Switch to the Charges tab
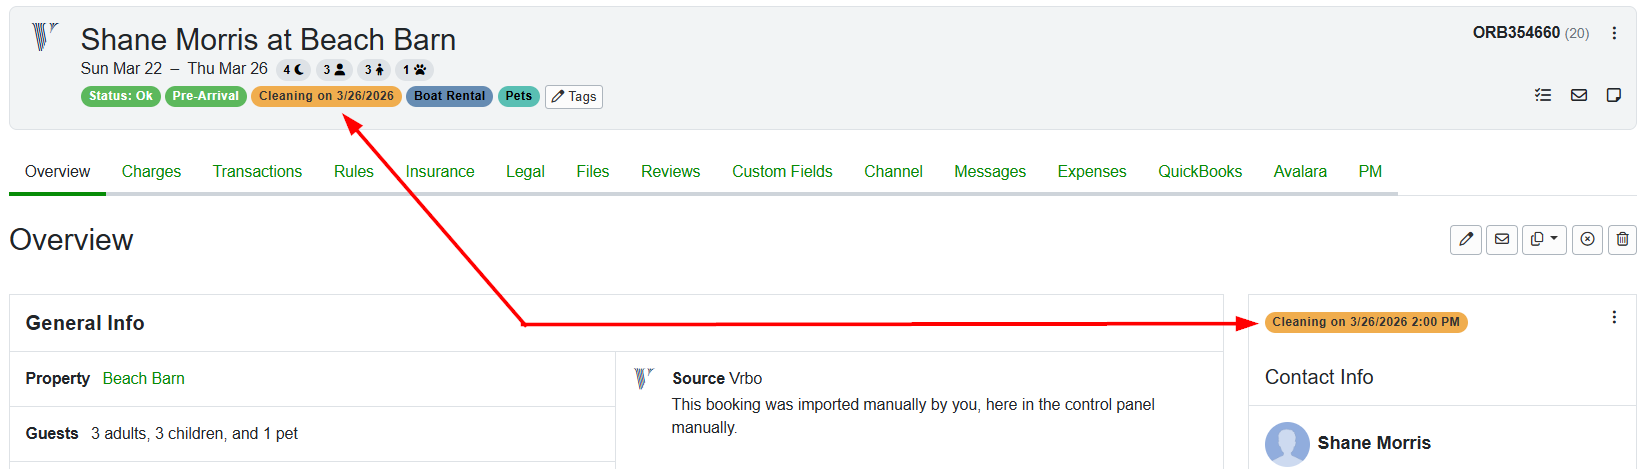The height and width of the screenshot is (469, 1651). tap(151, 171)
